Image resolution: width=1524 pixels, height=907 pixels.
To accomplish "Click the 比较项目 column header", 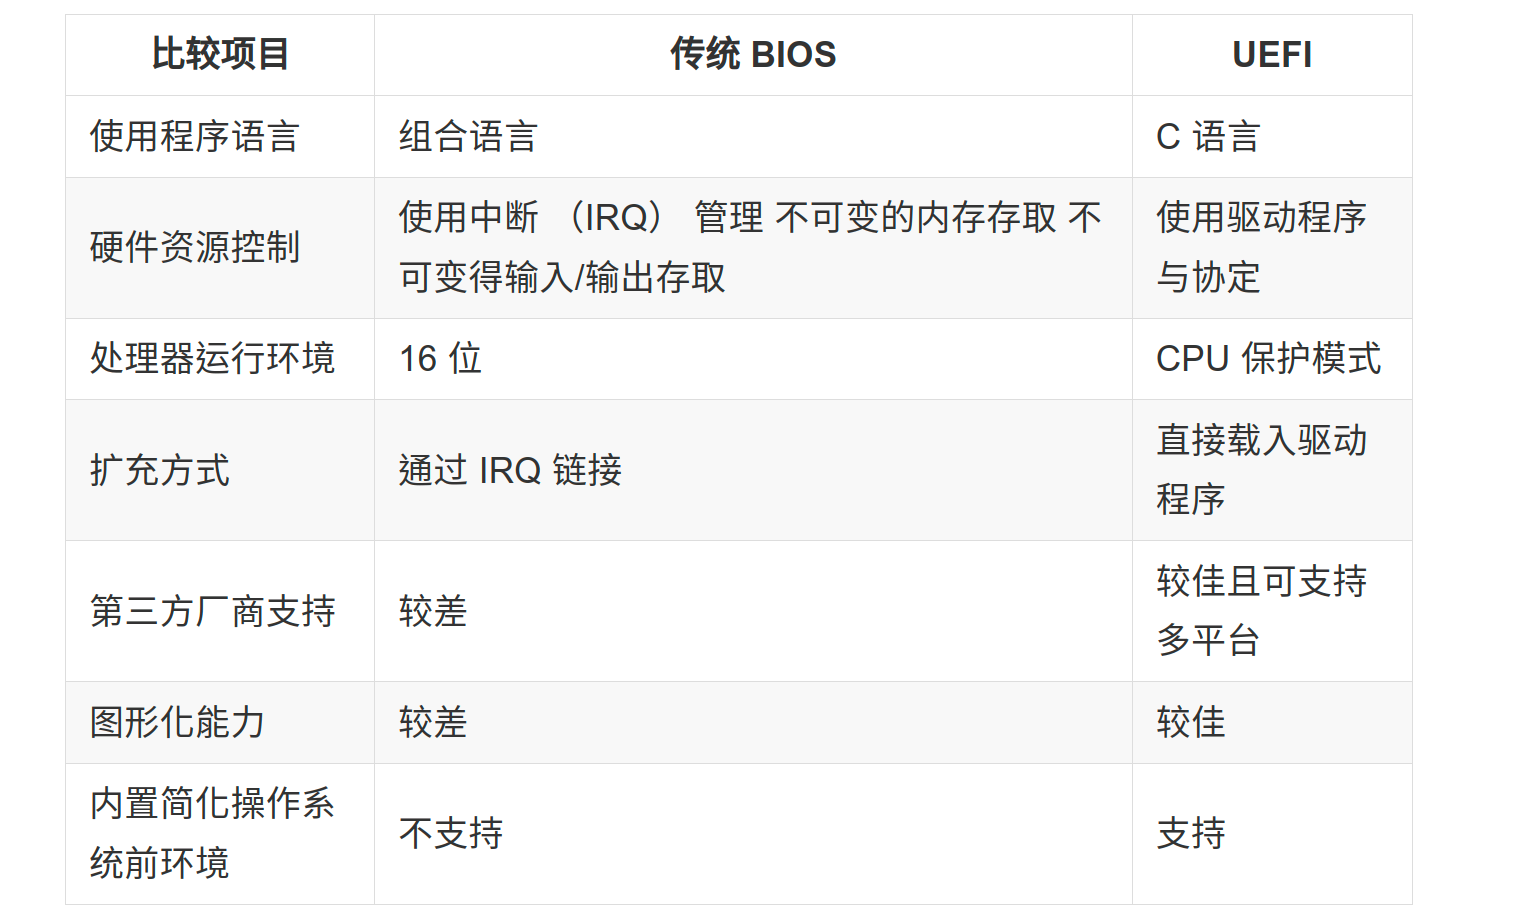I will (220, 55).
